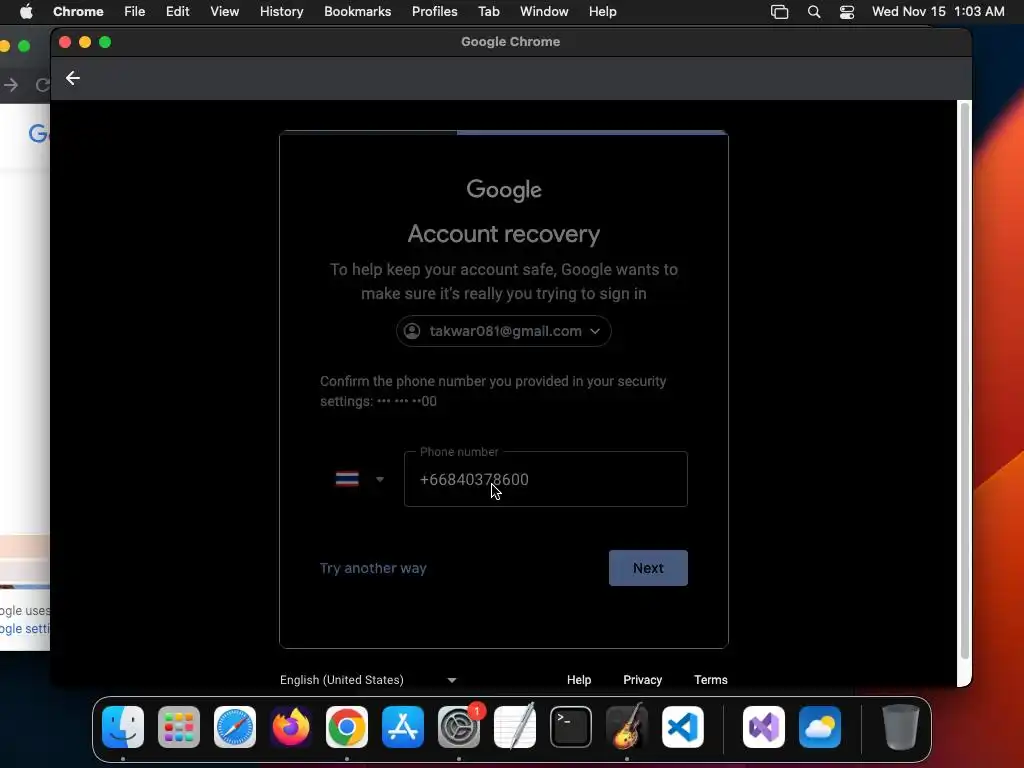Open Visual Studio Code in the dock
Image resolution: width=1024 pixels, height=768 pixels.
pos(683,727)
